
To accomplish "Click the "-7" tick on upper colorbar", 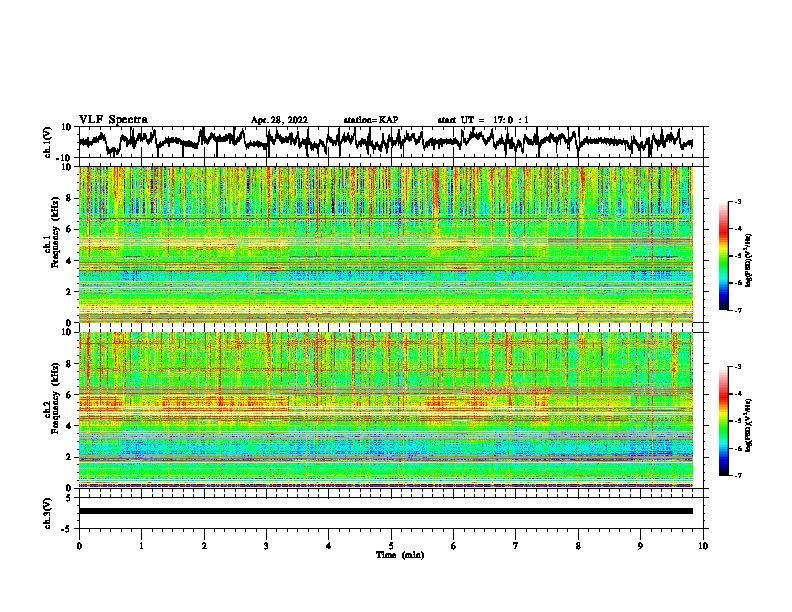I will [738, 310].
